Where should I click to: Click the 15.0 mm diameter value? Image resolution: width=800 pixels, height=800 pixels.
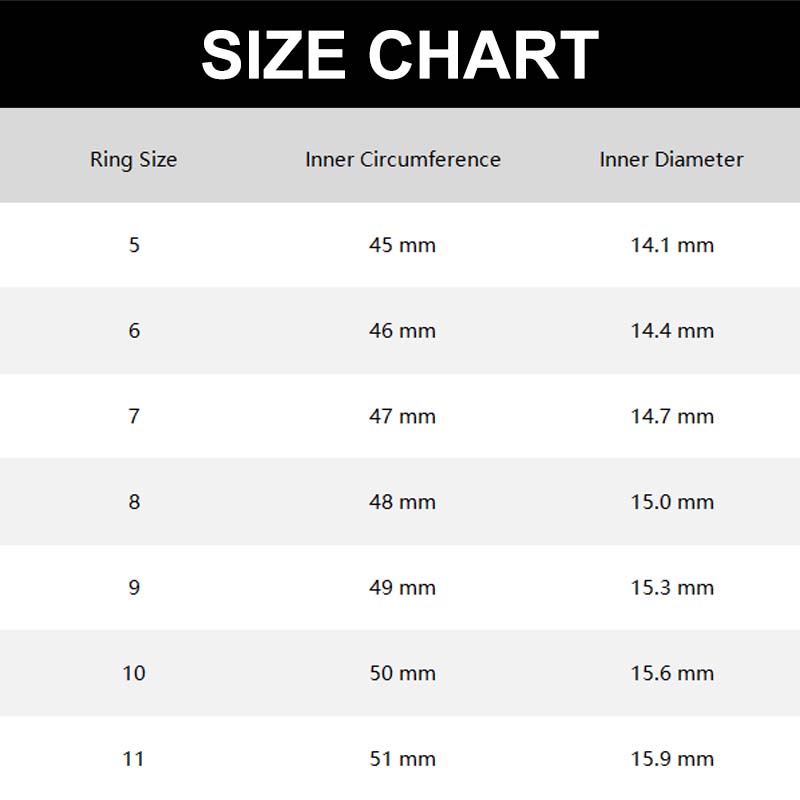point(672,502)
